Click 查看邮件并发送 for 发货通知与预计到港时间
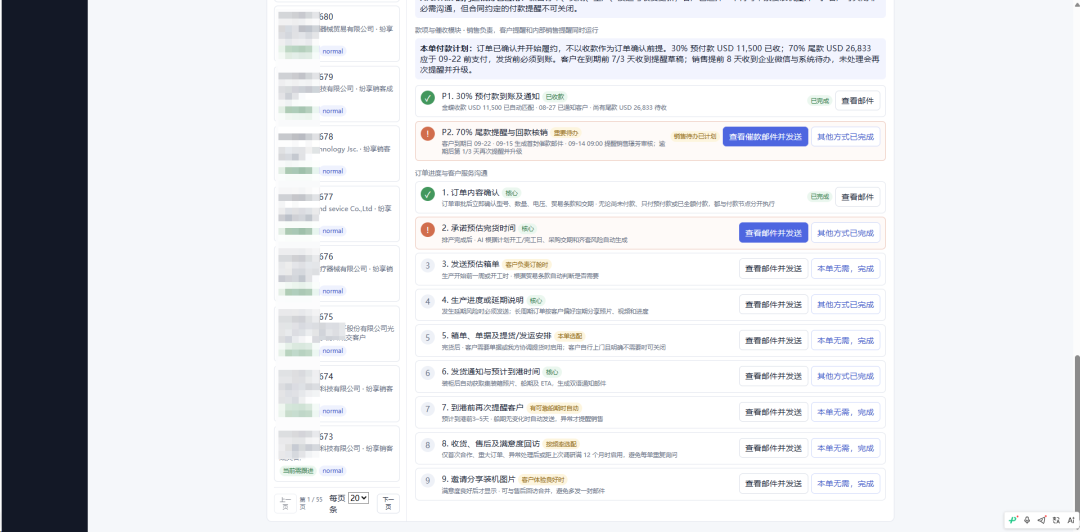 coord(773,376)
